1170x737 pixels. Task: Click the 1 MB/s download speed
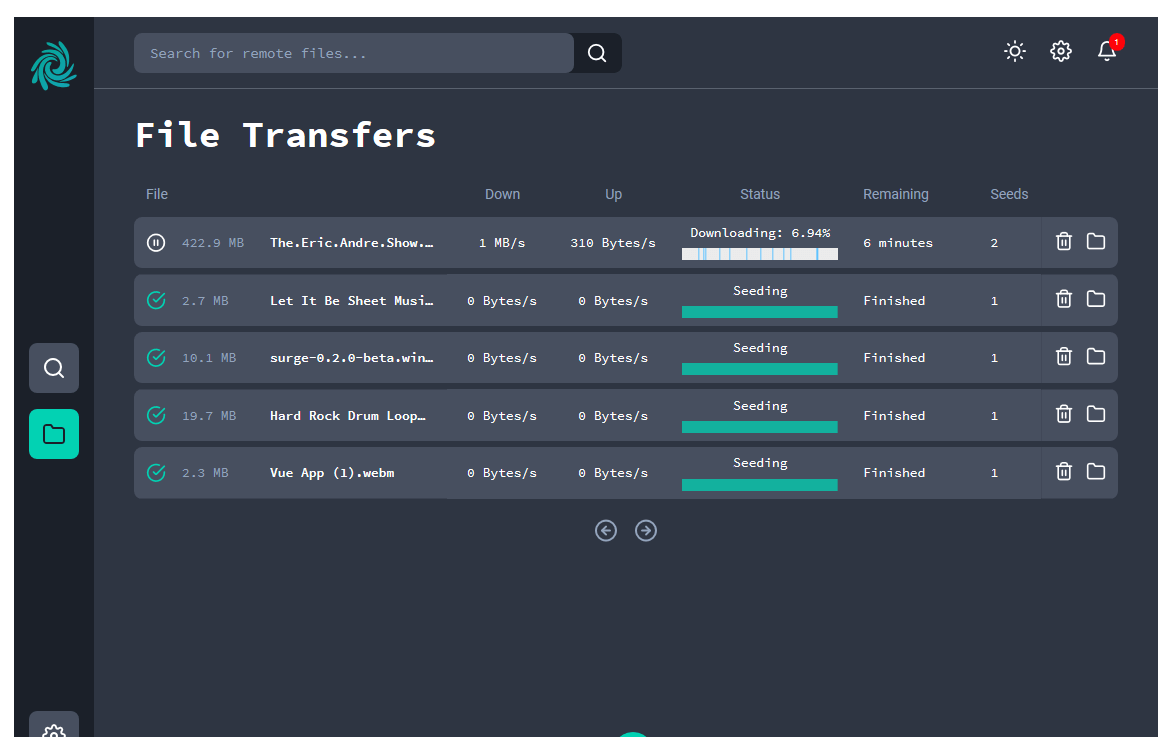click(502, 242)
